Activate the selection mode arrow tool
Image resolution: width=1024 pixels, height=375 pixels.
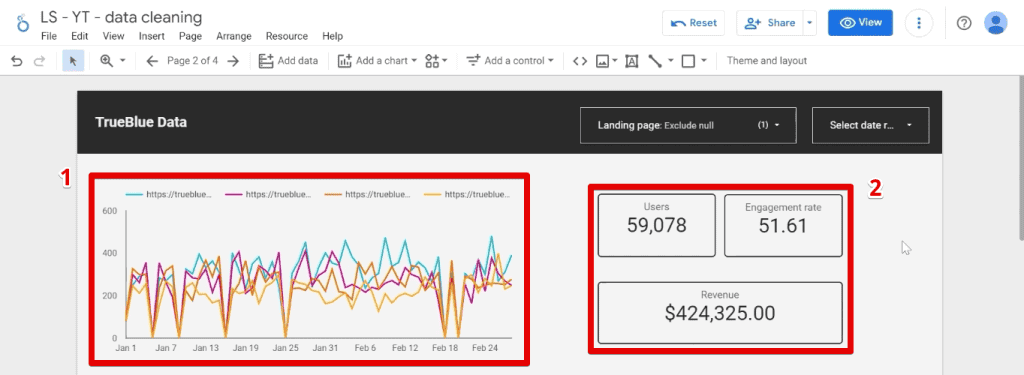tap(73, 61)
